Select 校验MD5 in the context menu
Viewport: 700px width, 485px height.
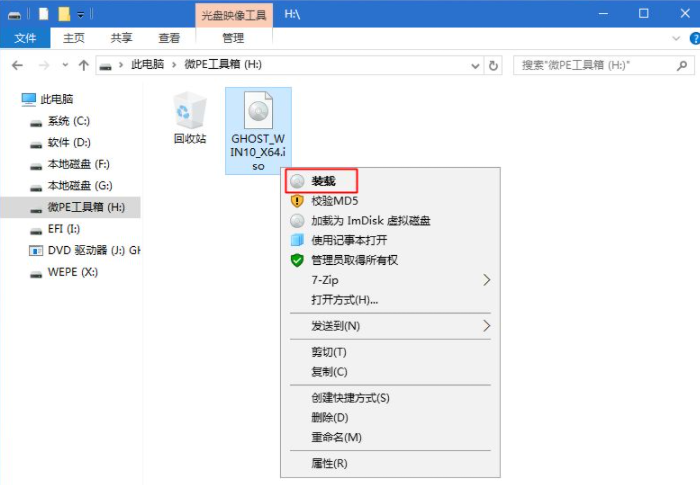pyautogui.click(x=334, y=200)
